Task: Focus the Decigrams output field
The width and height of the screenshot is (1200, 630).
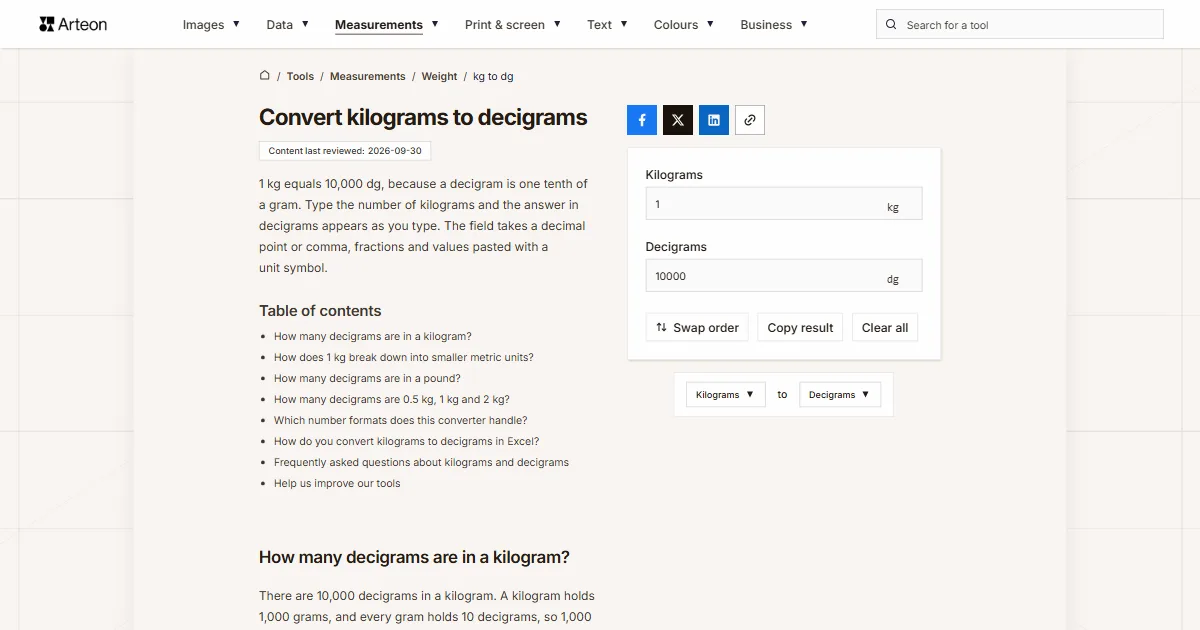Action: tap(784, 276)
